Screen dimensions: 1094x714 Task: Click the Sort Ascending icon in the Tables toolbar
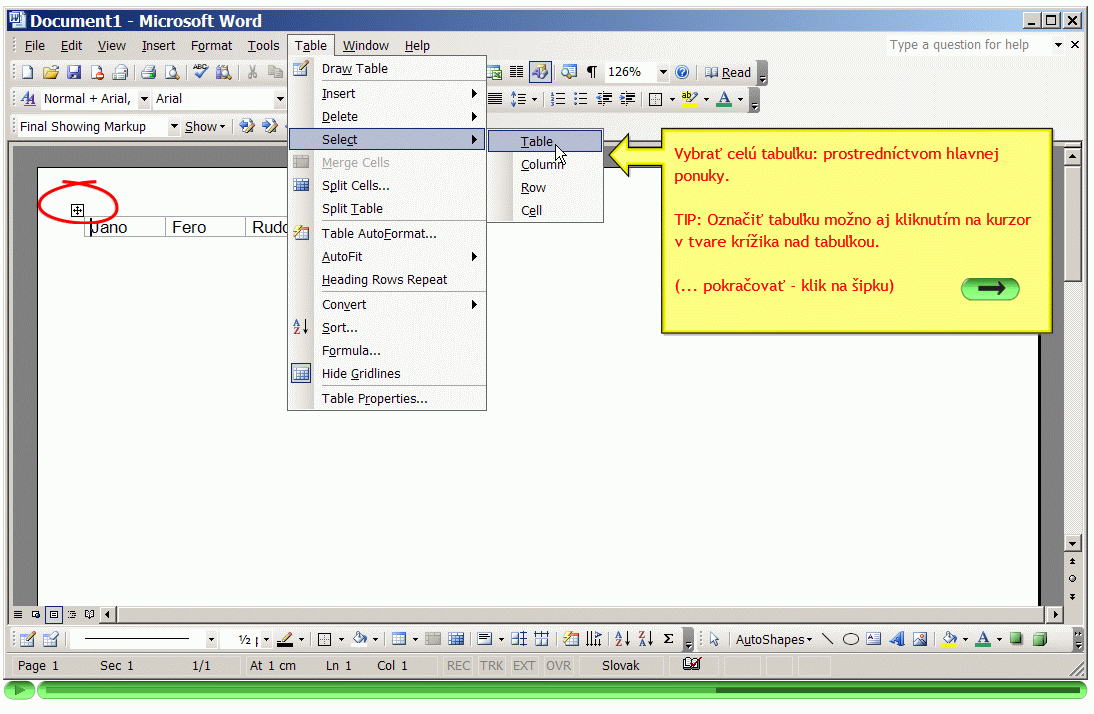(x=622, y=639)
